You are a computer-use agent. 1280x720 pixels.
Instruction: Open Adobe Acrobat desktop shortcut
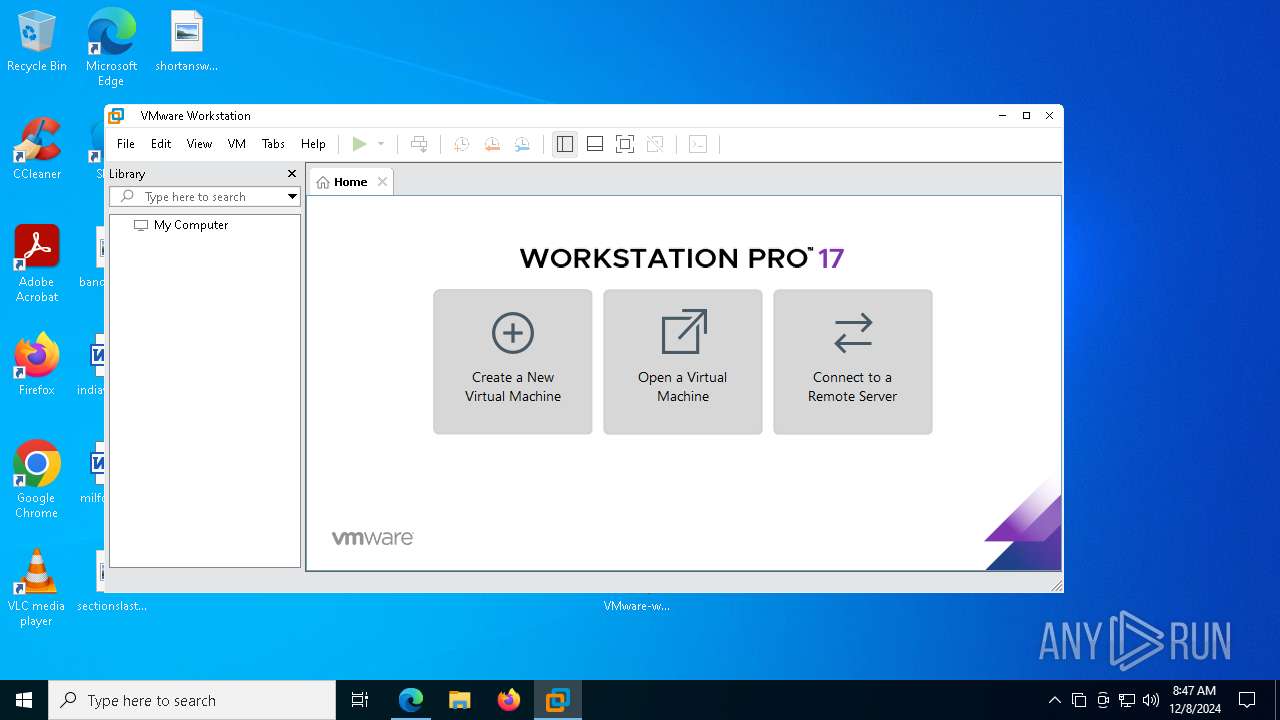click(37, 263)
